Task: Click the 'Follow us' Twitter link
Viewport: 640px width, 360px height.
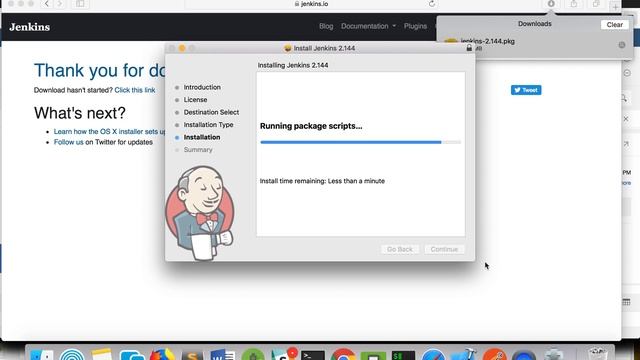Action: click(69, 142)
